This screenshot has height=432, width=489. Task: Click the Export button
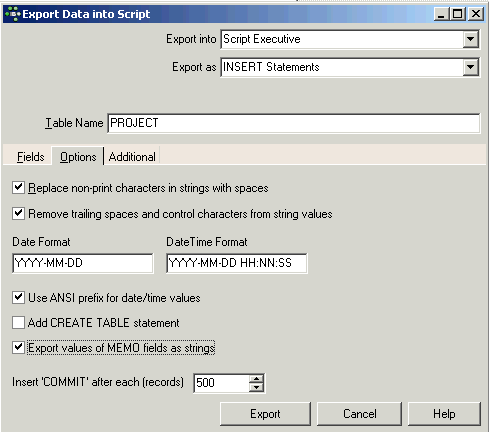(x=265, y=414)
